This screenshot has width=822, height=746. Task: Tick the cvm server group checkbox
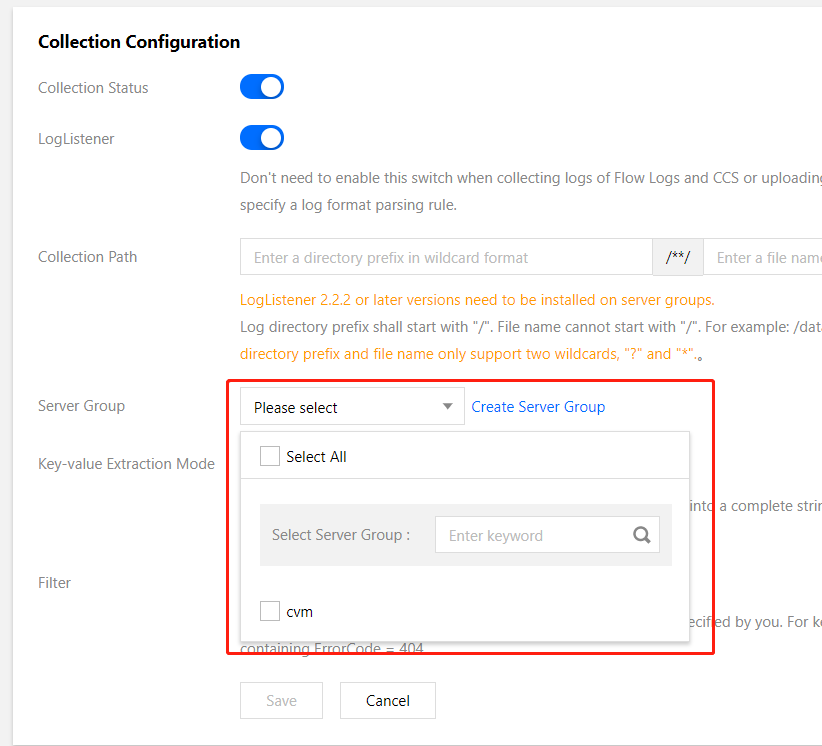point(270,611)
